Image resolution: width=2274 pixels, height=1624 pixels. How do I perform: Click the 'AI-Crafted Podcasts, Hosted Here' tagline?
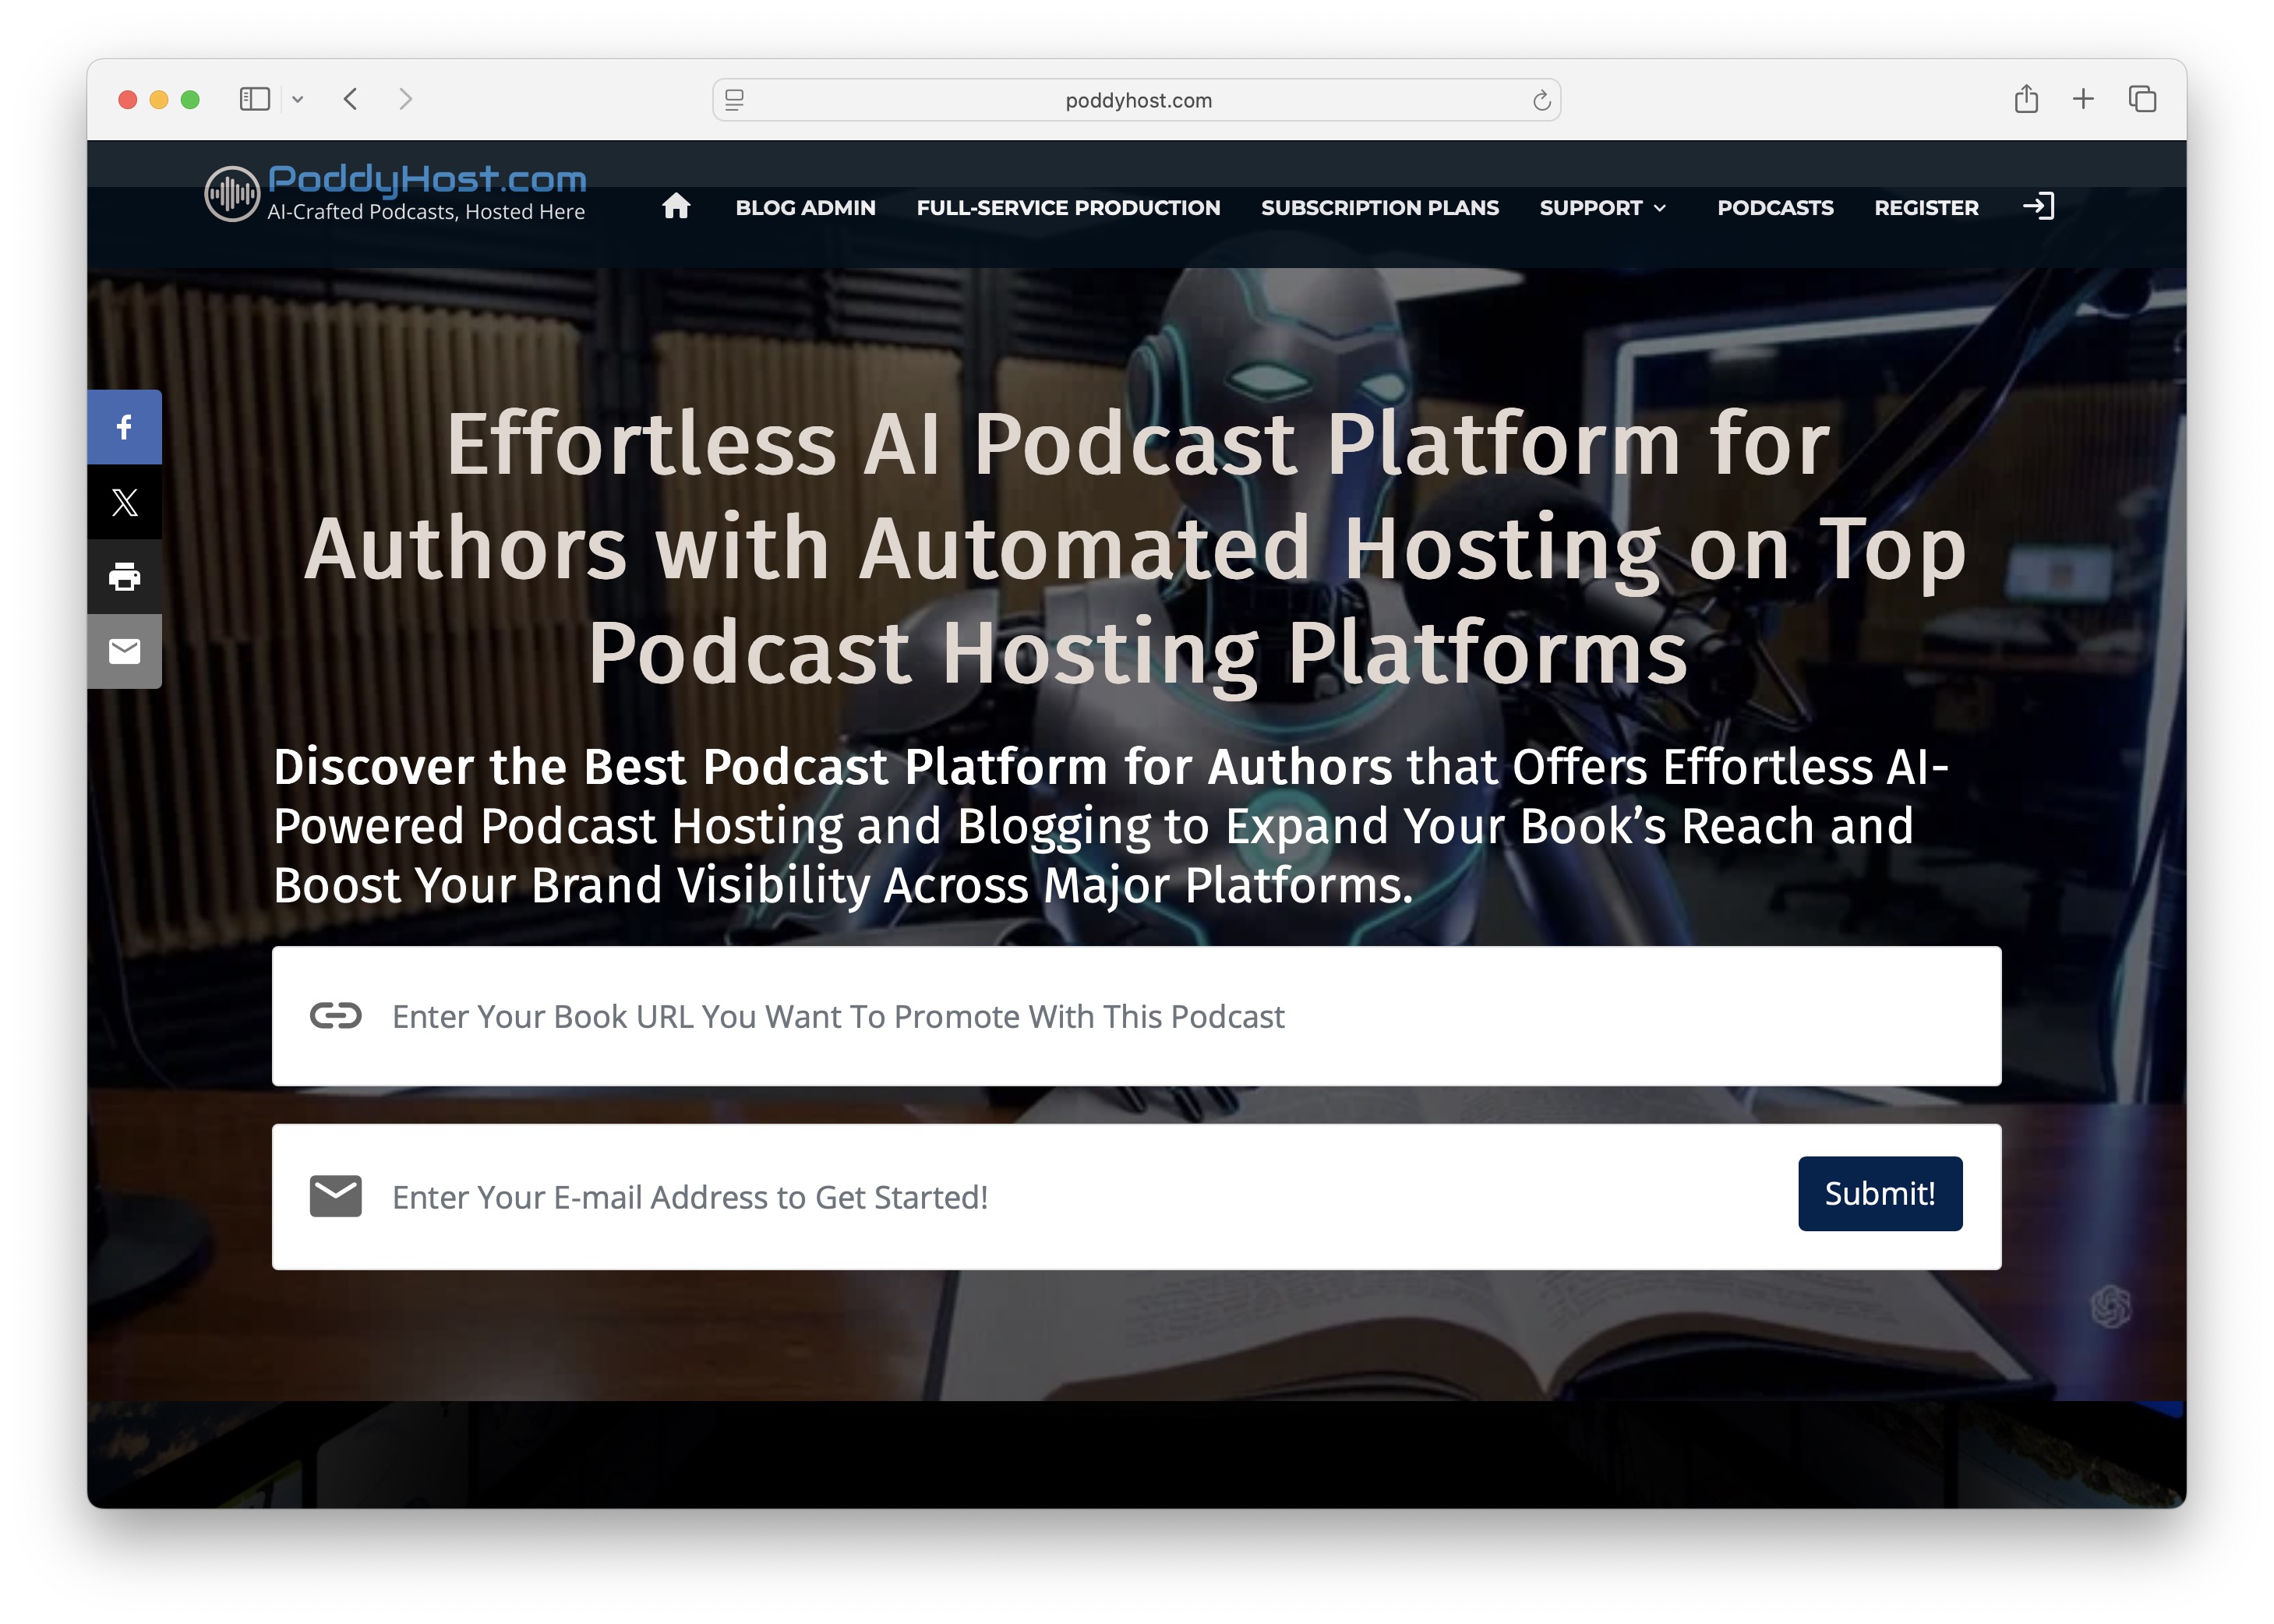[x=426, y=212]
